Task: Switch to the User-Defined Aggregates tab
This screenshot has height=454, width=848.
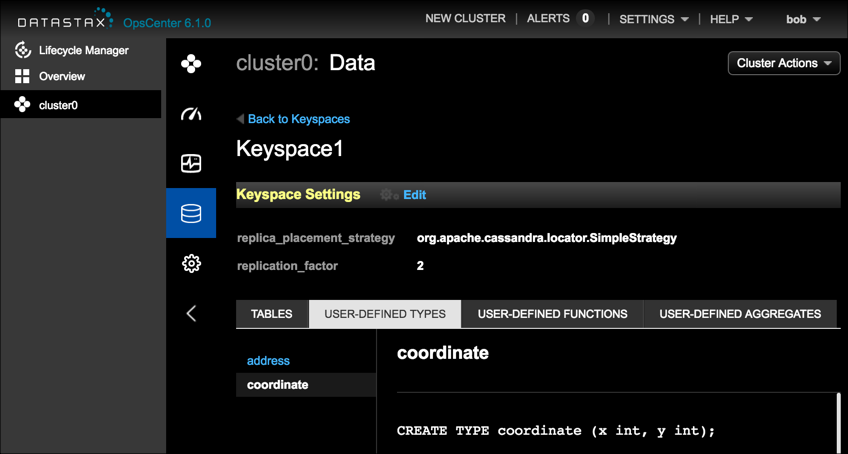Action: tap(740, 314)
